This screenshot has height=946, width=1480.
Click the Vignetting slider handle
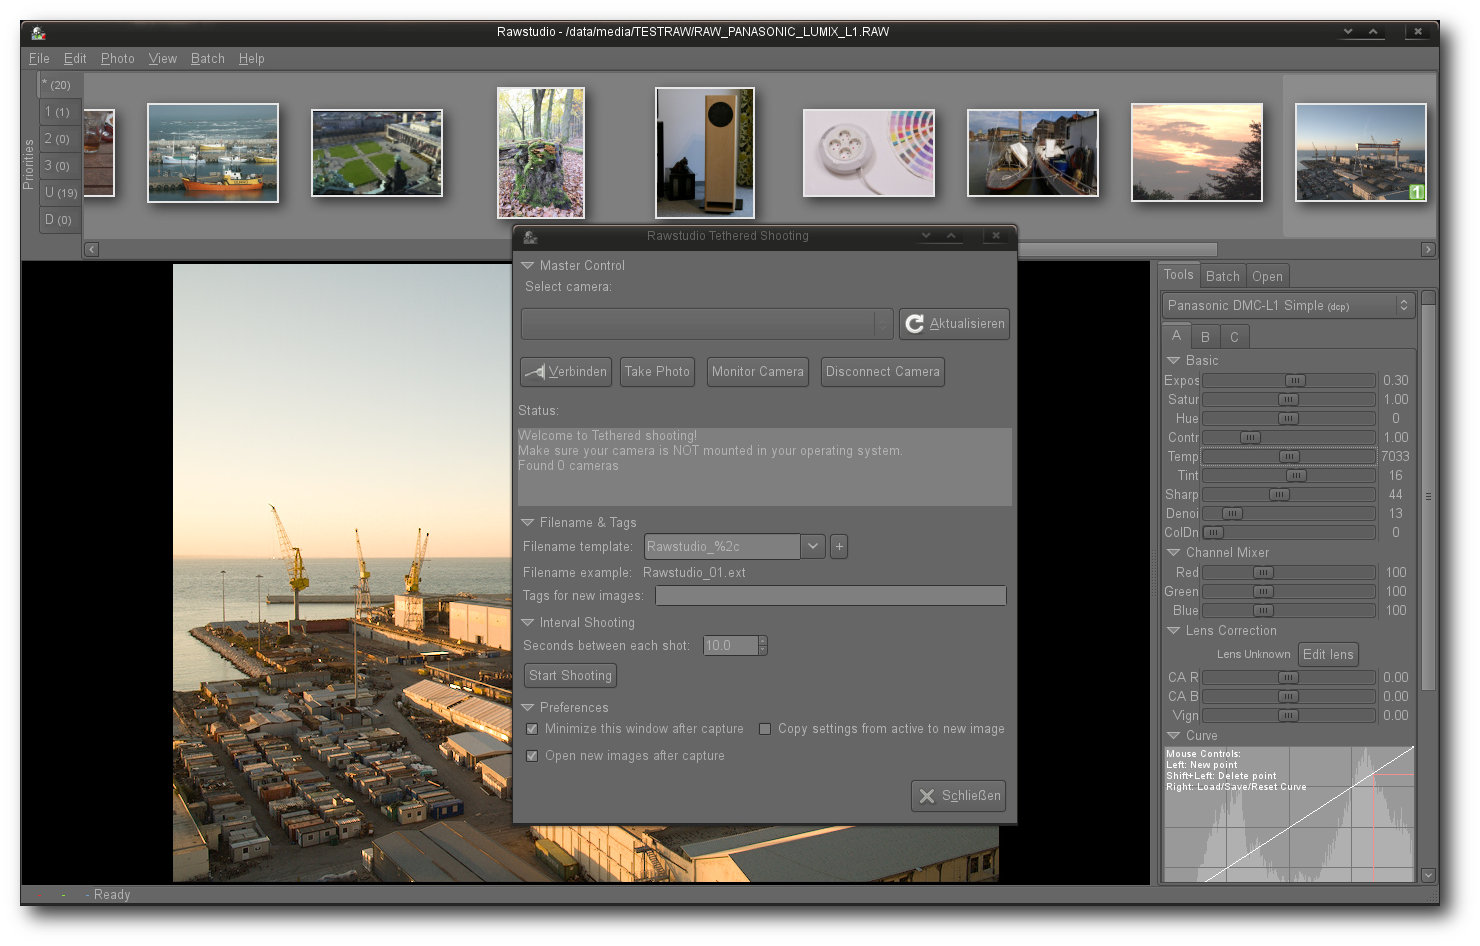(x=1288, y=716)
